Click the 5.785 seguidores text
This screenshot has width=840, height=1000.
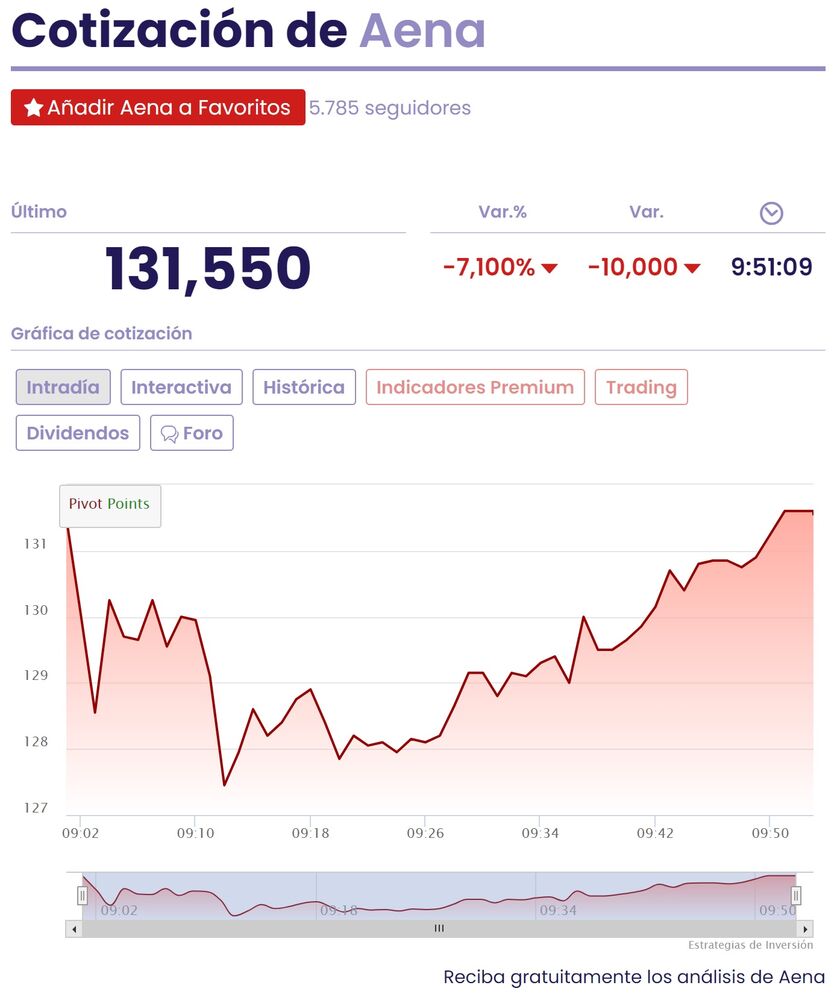pos(390,108)
